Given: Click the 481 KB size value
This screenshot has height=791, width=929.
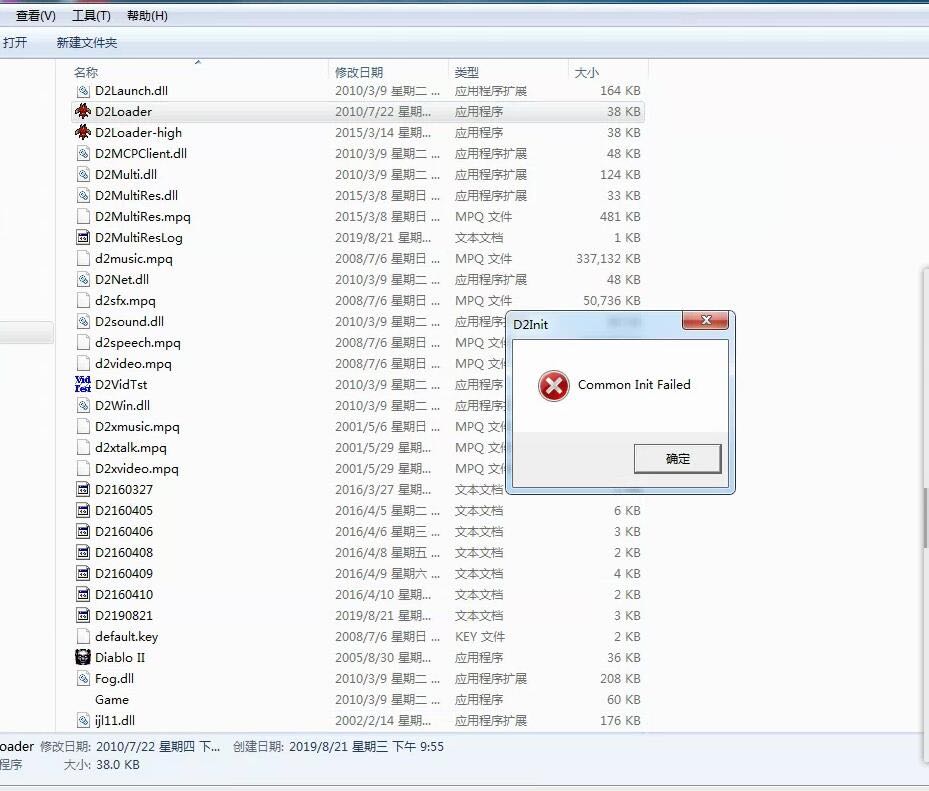Looking at the screenshot, I should click(620, 217).
